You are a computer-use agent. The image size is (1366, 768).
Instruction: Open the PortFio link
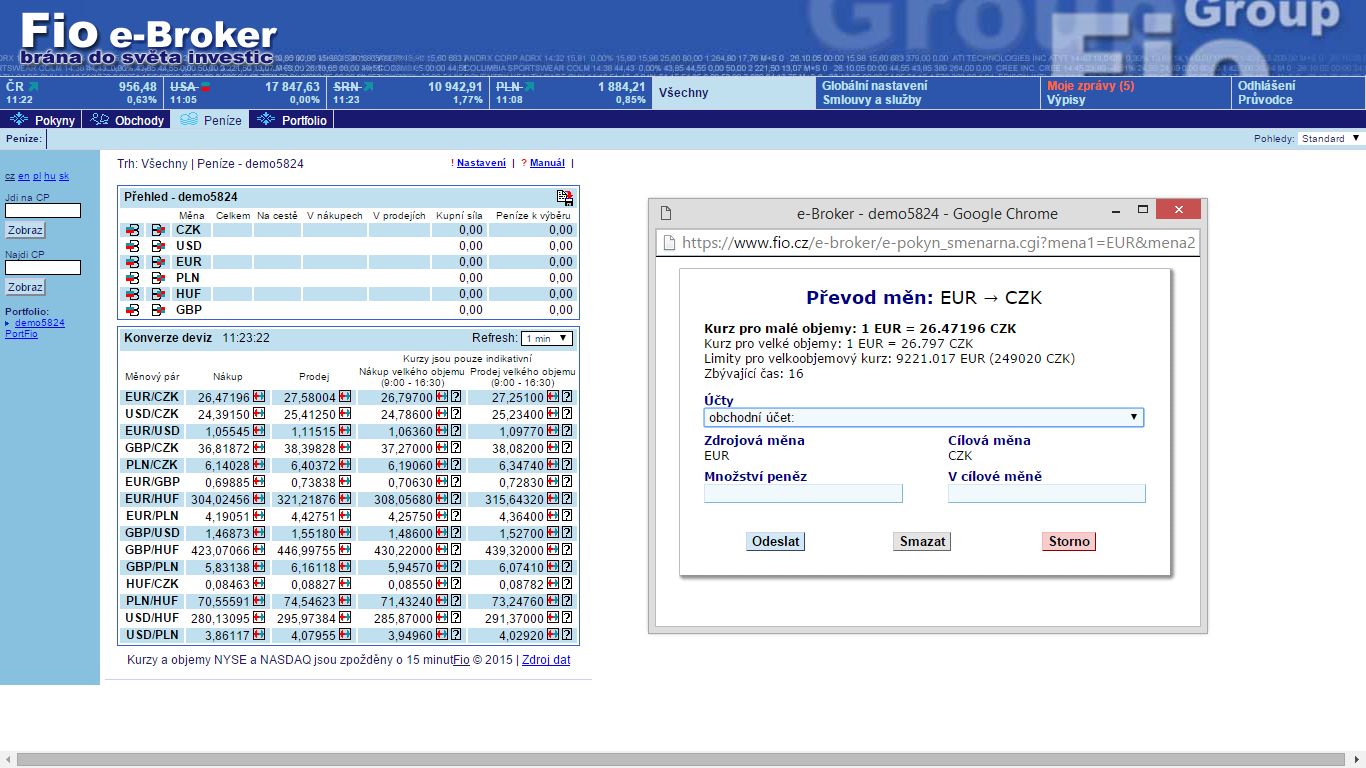pyautogui.click(x=21, y=333)
